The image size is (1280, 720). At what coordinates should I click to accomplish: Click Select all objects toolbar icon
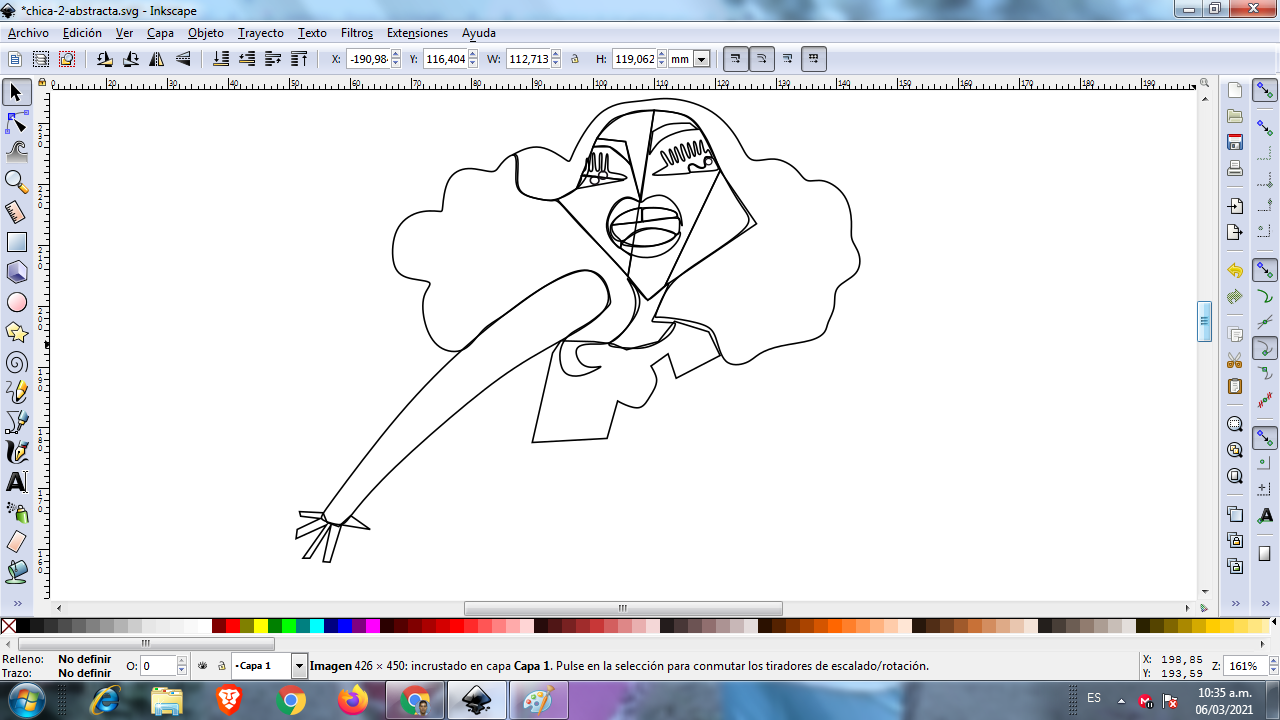[15, 59]
